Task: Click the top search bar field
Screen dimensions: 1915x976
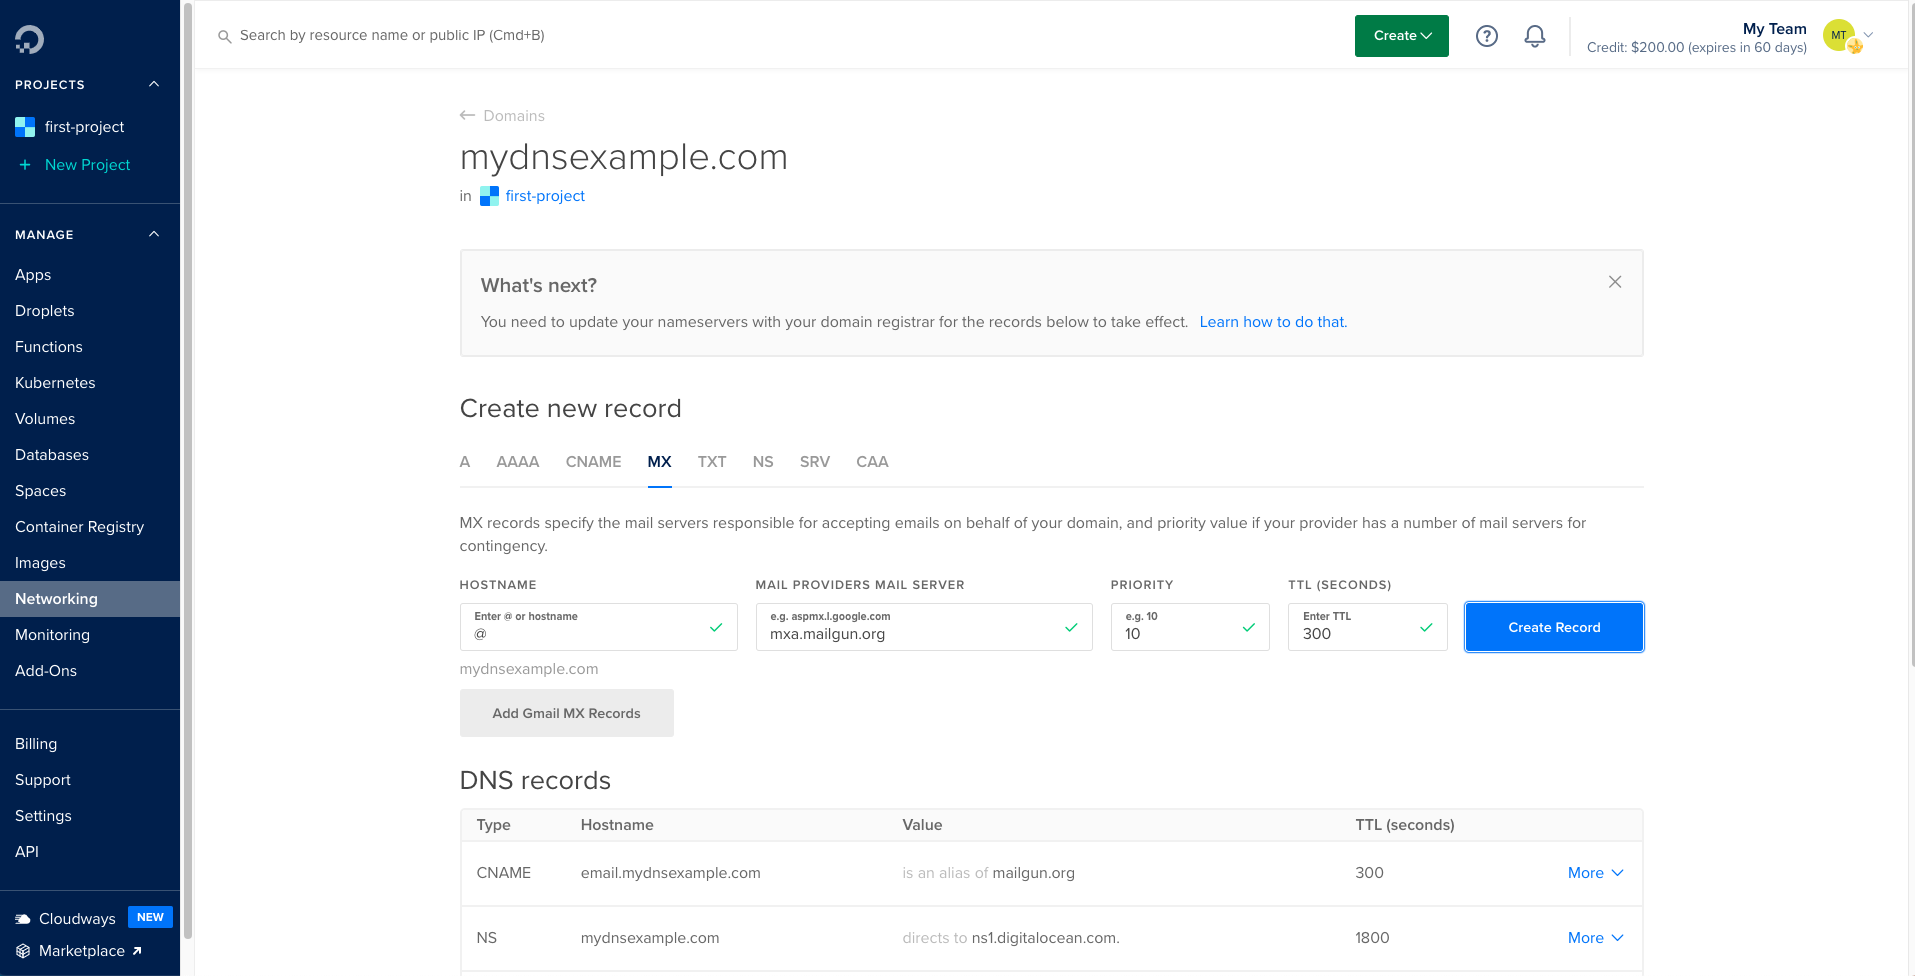Action: point(392,36)
